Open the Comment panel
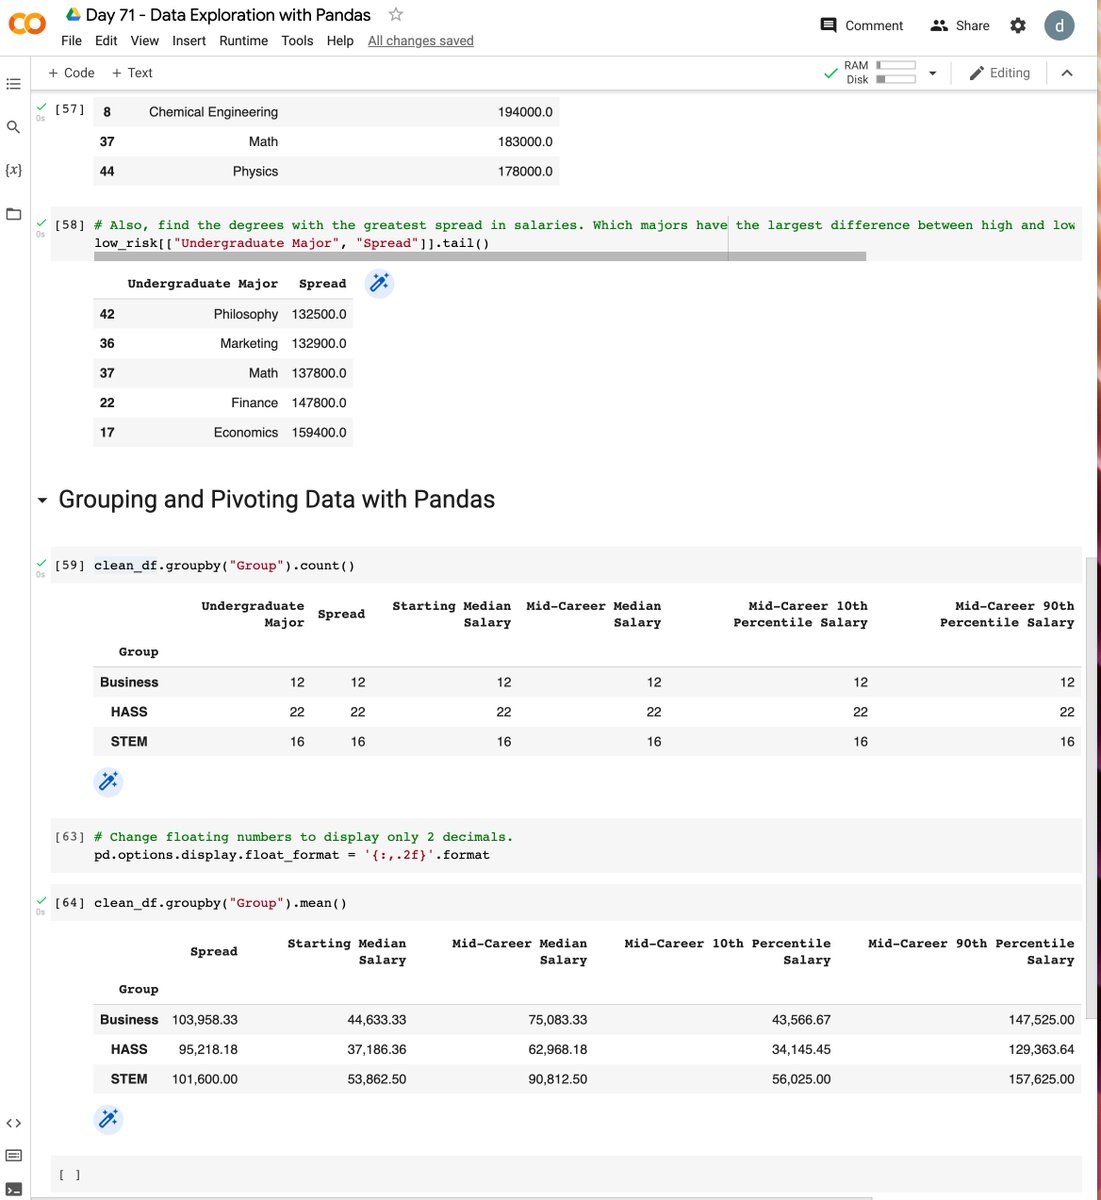1101x1200 pixels. (861, 26)
